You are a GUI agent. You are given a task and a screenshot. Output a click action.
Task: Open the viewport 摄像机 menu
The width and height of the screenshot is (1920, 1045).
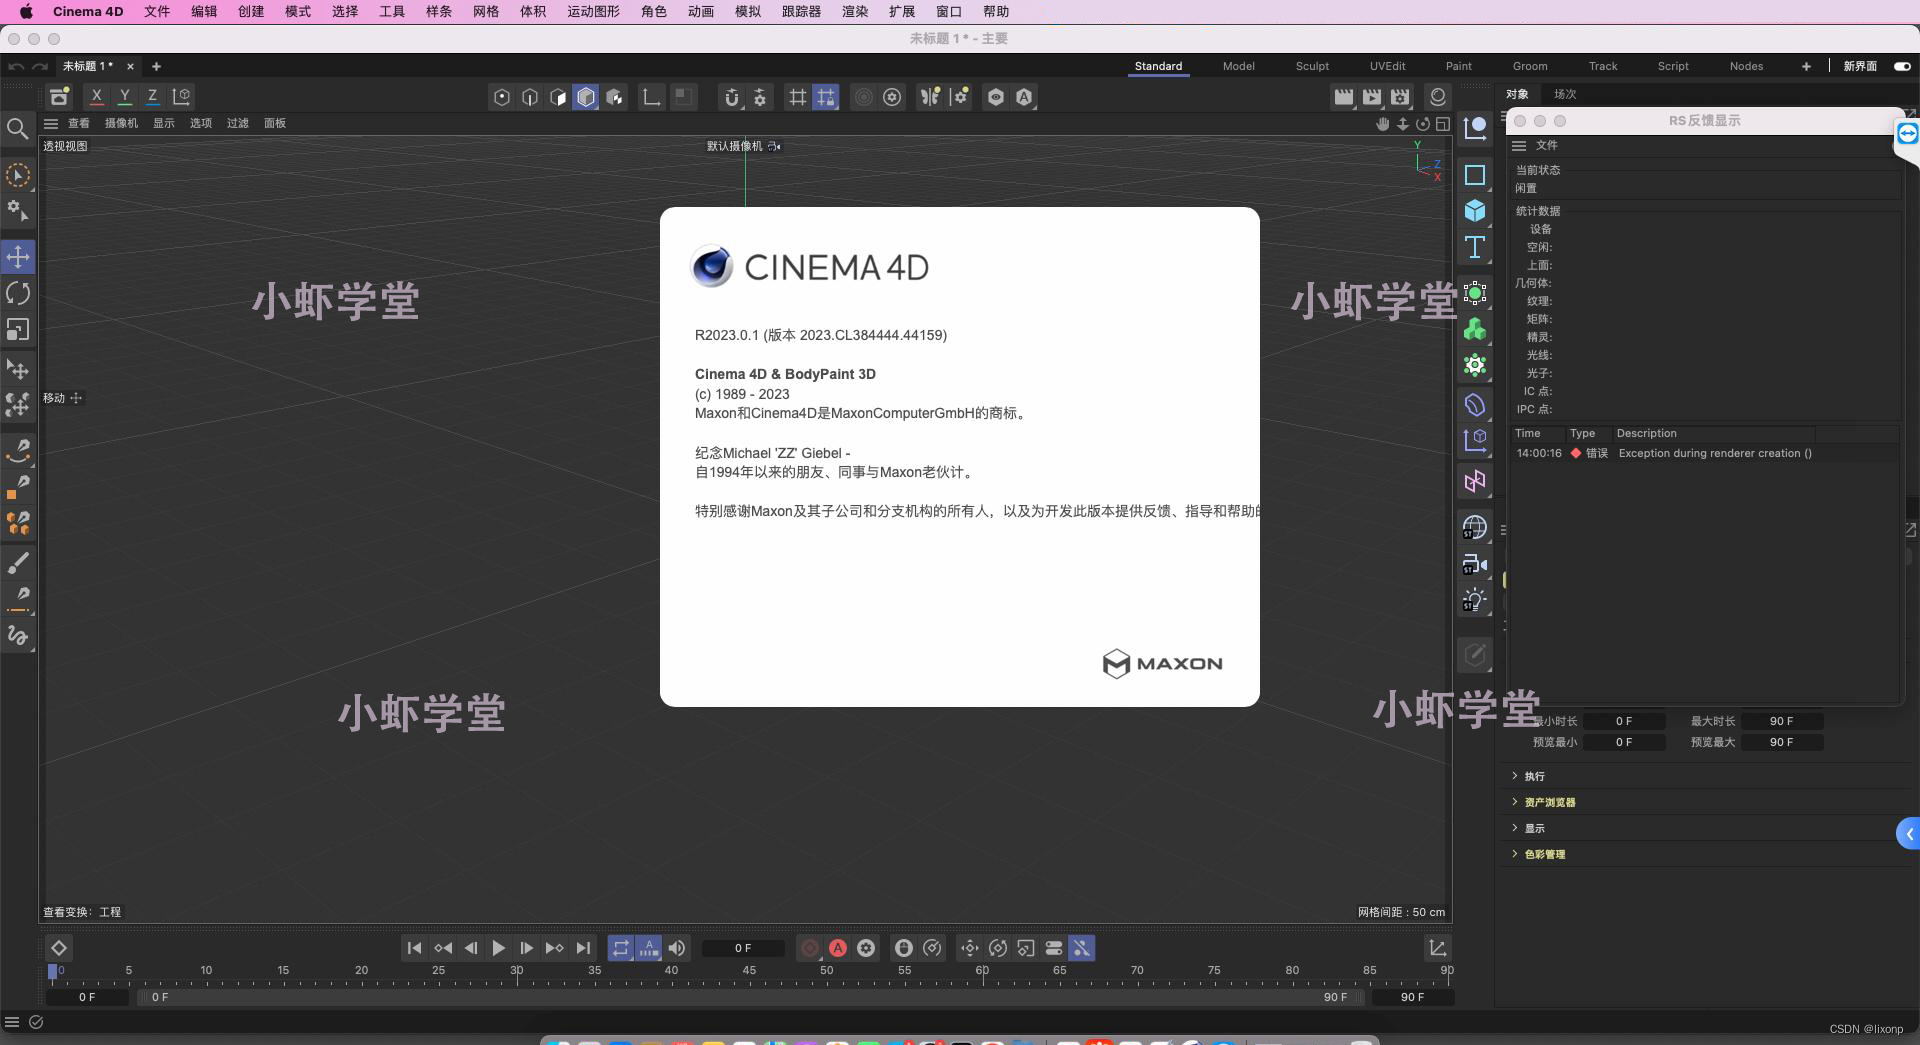[121, 124]
